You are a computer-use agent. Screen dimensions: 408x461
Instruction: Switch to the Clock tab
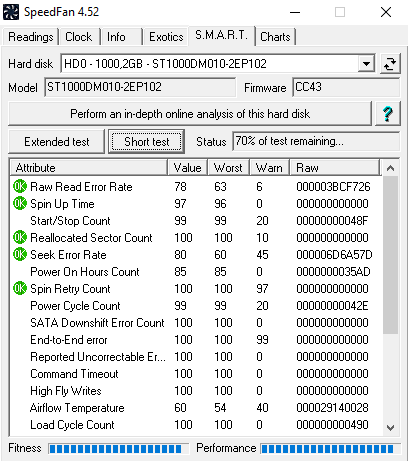79,37
